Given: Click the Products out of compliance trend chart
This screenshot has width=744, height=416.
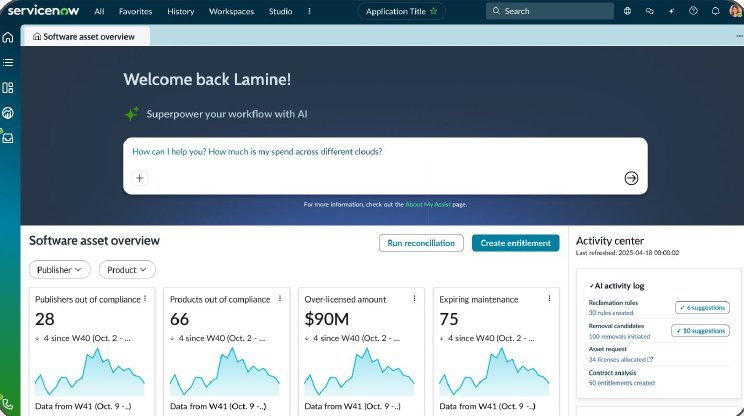Looking at the screenshot, I should 224,372.
